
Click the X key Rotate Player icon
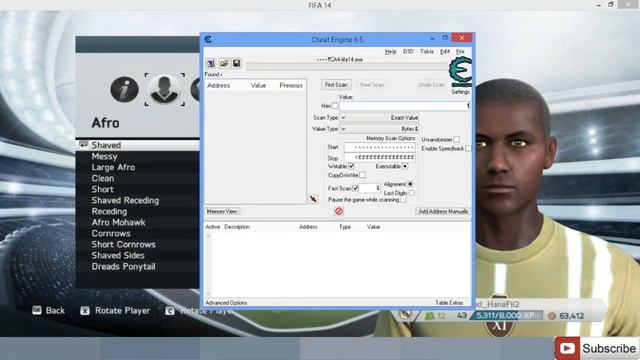point(84,311)
